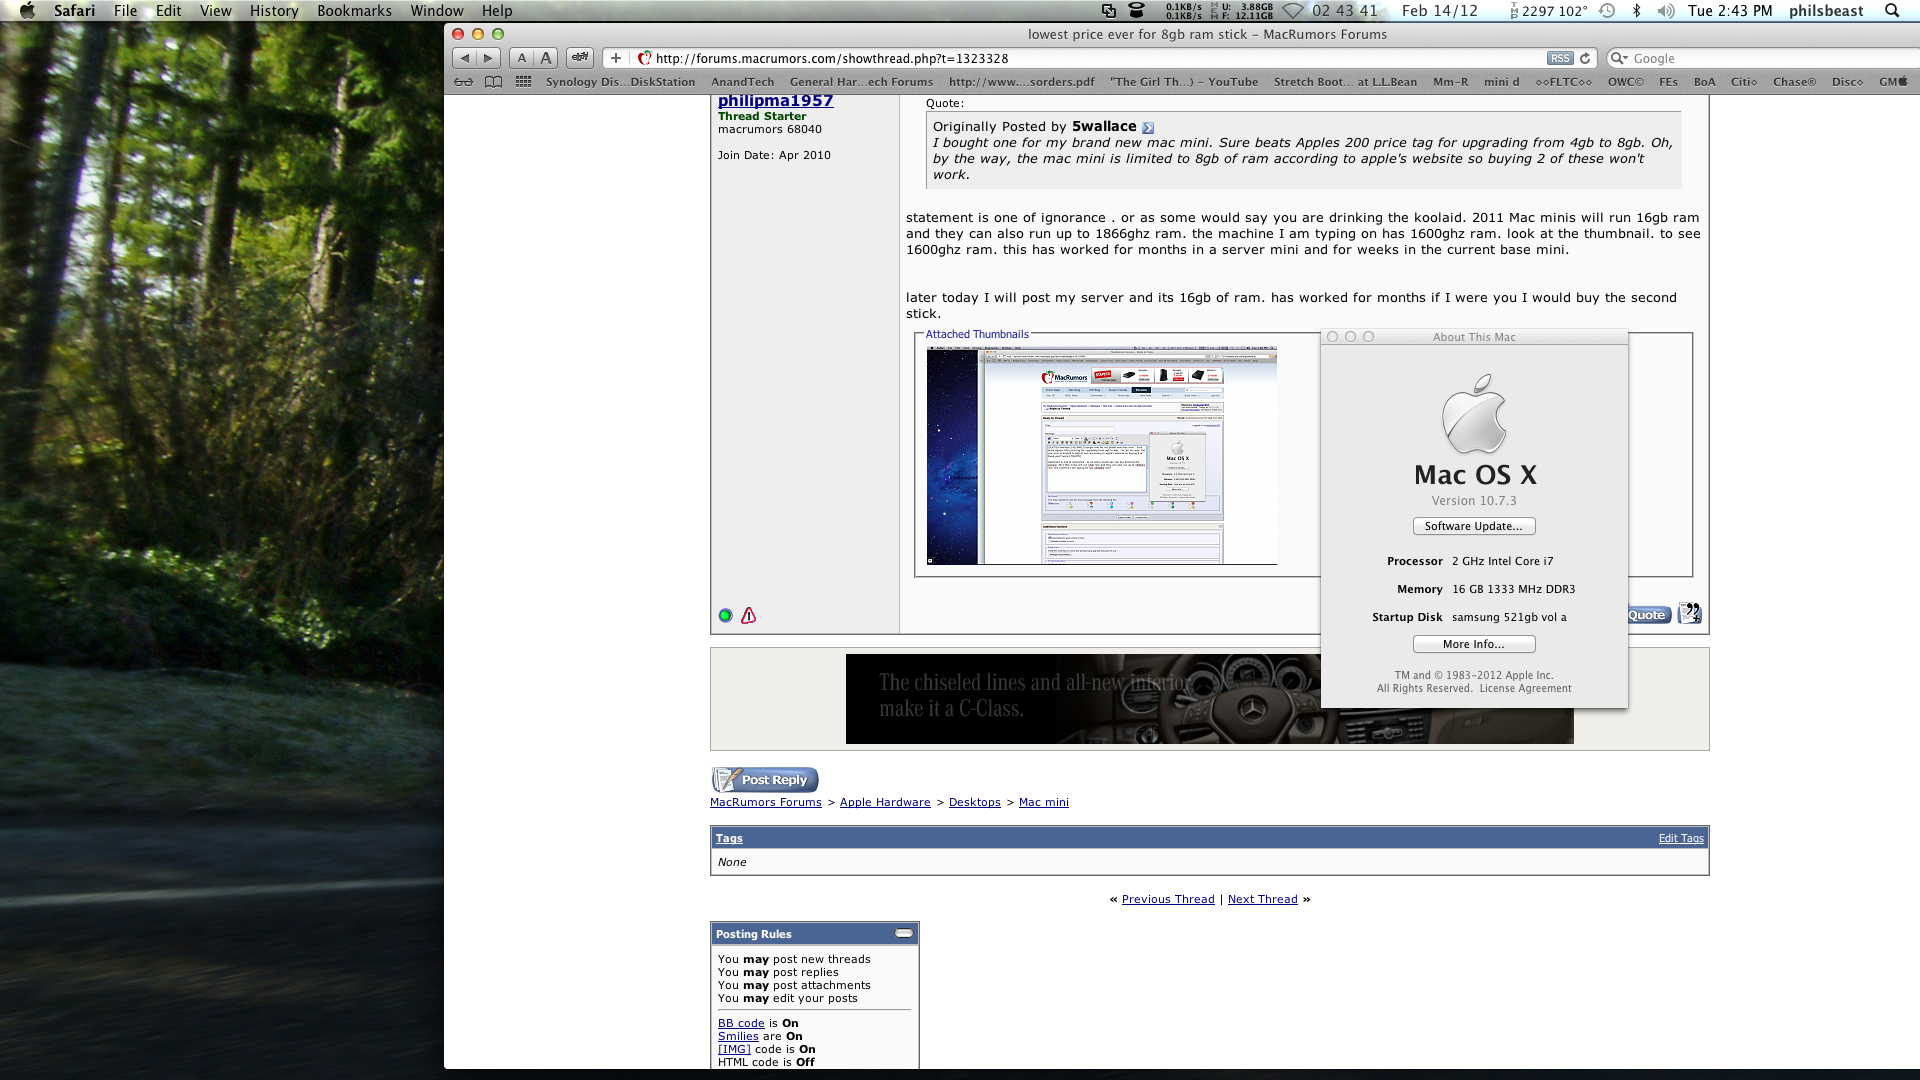The image size is (1920, 1080).
Task: Click the forward navigation arrow
Action: (x=488, y=58)
